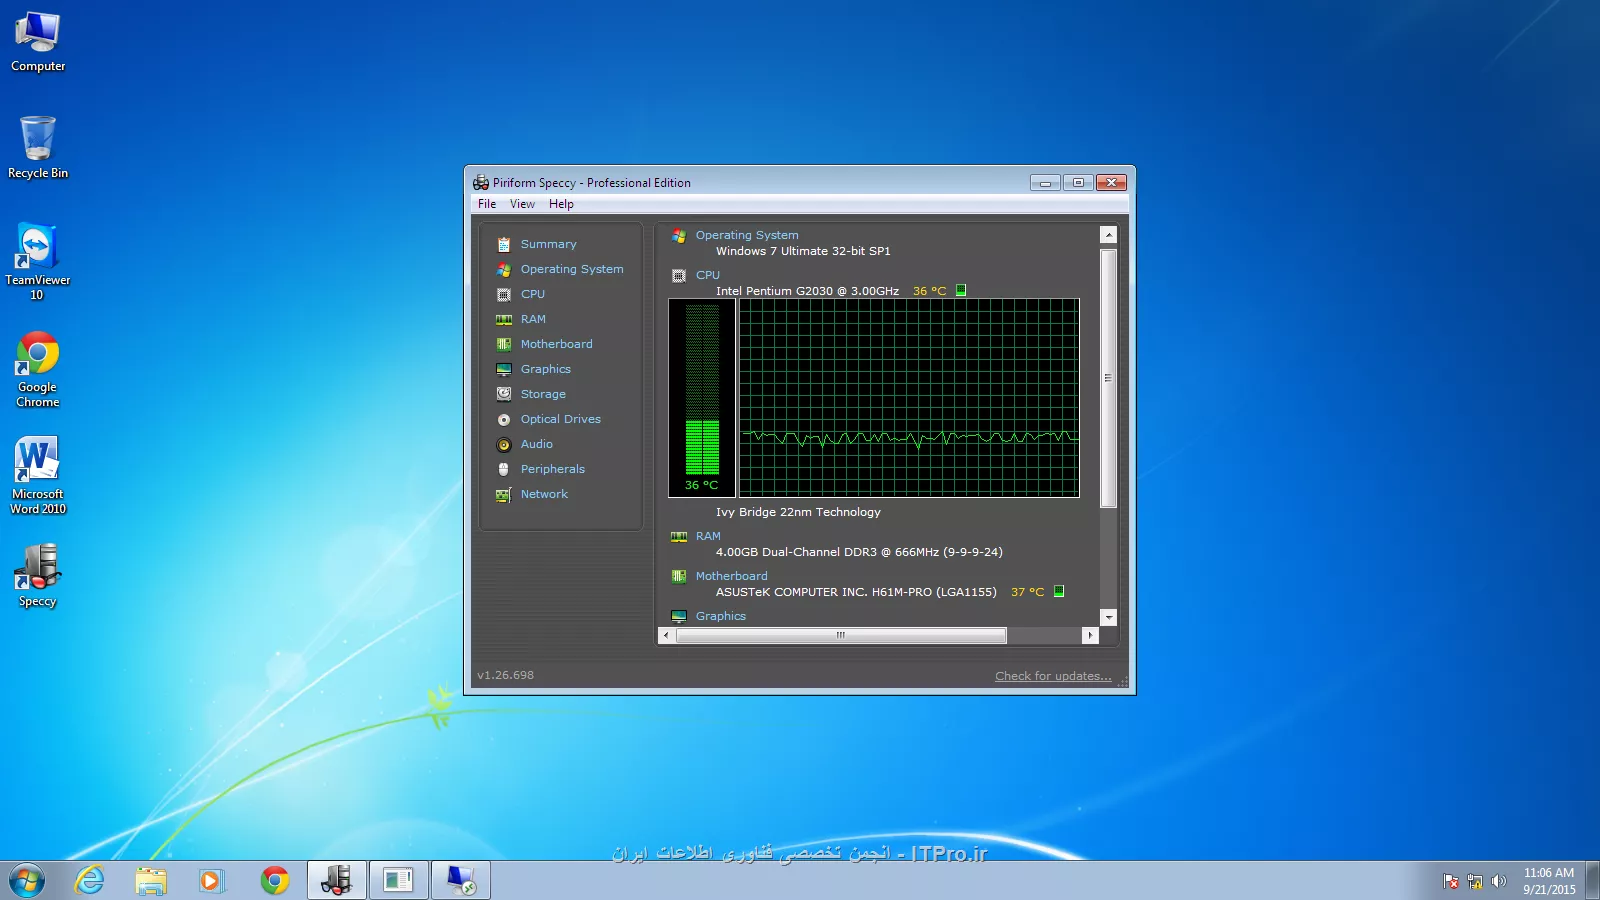
Task: Open the Operating System heading link
Action: coord(747,235)
